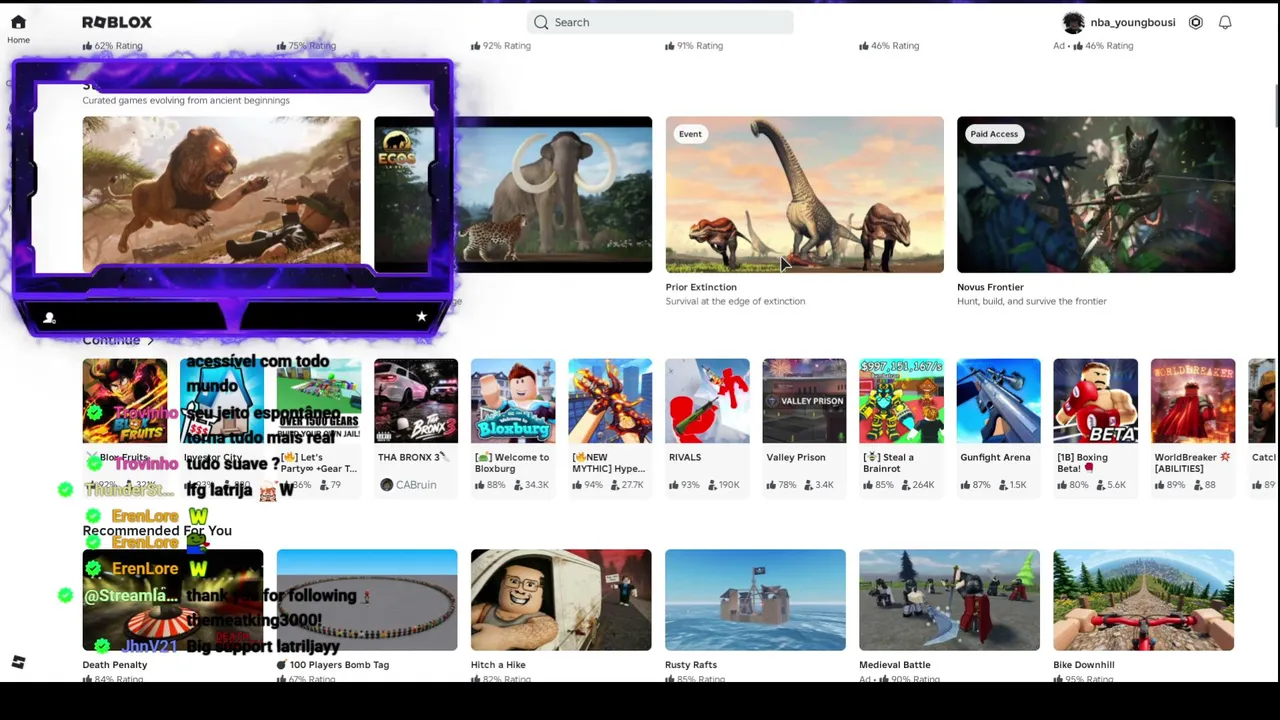Screen dimensions: 1280x720
Task: Open the Boxing Beta game icon
Action: [x=1095, y=400]
